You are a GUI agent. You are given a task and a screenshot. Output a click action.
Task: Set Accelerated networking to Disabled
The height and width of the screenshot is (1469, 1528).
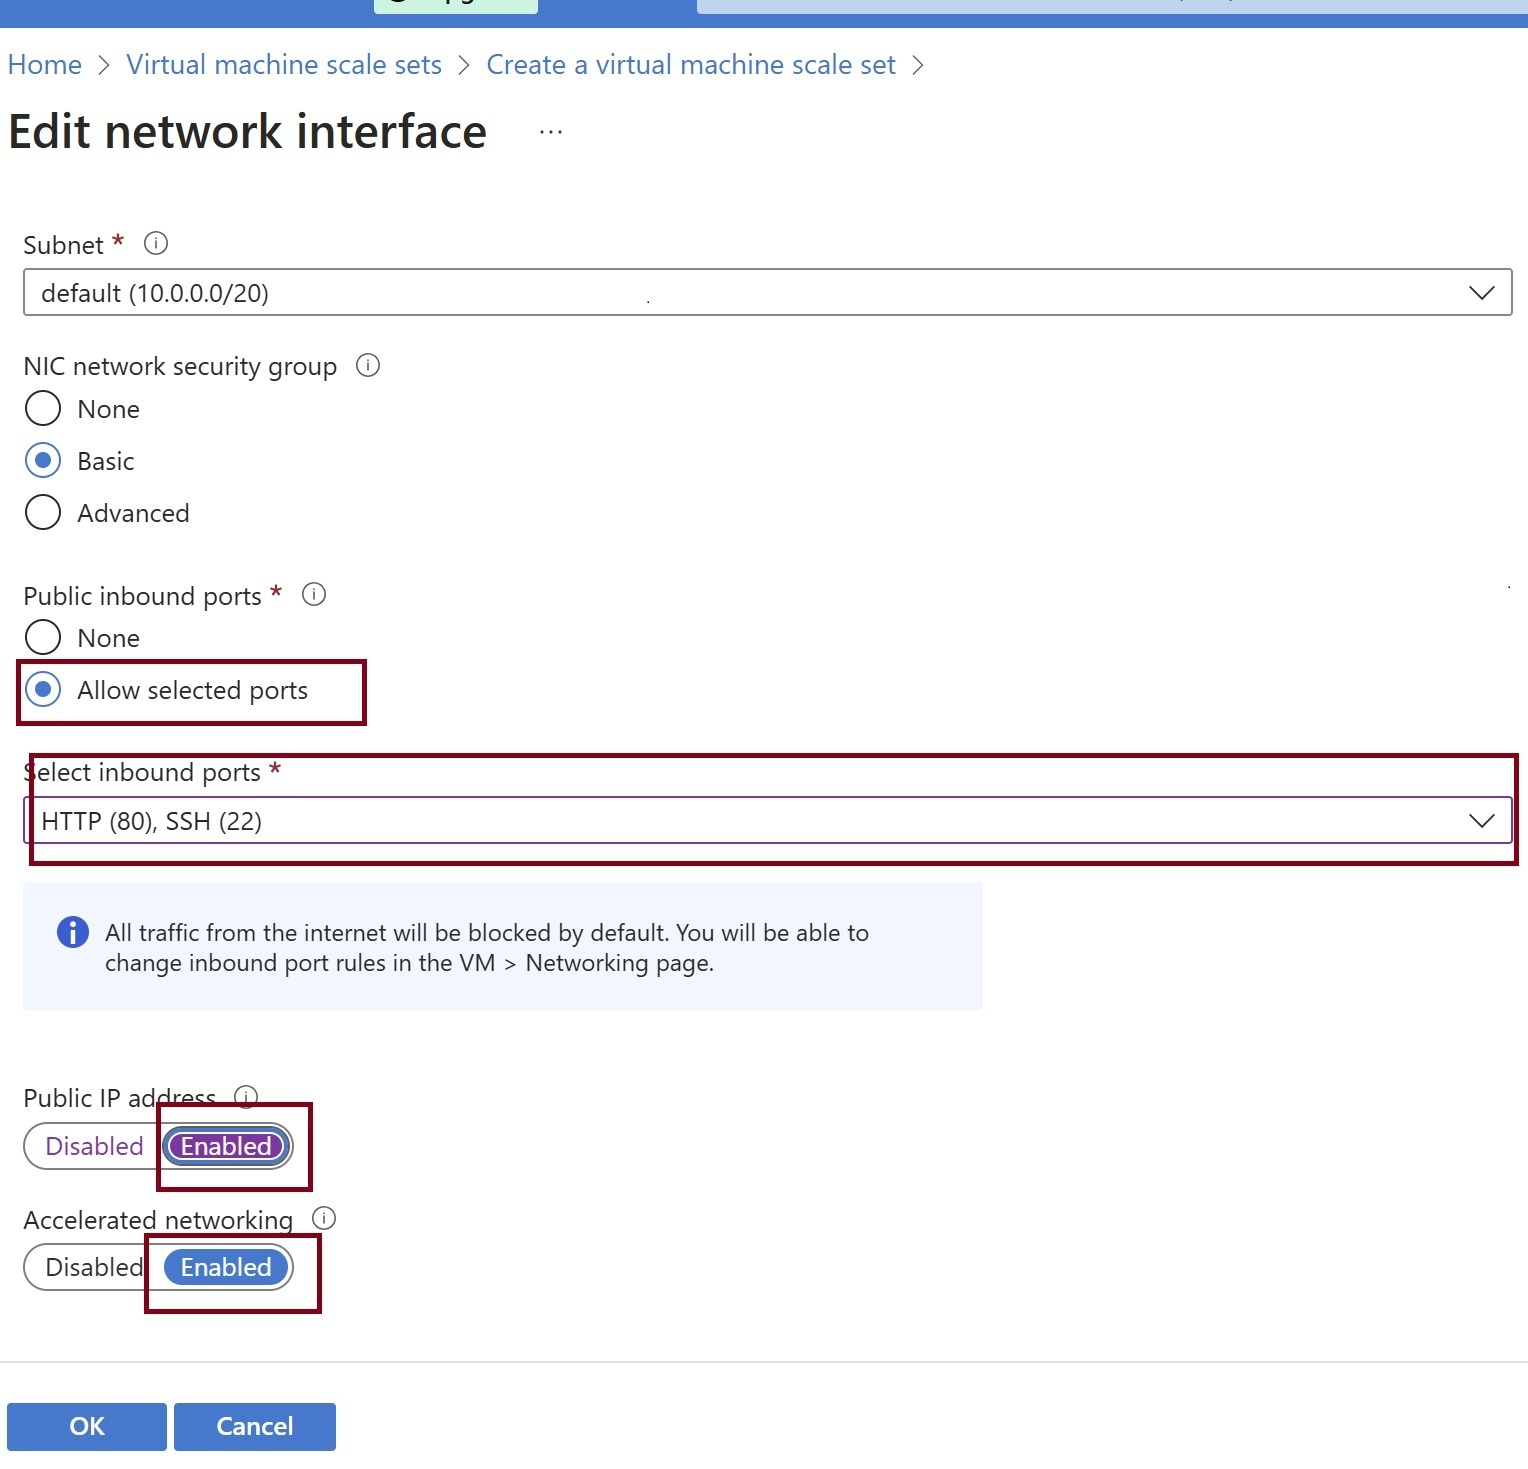point(94,1267)
